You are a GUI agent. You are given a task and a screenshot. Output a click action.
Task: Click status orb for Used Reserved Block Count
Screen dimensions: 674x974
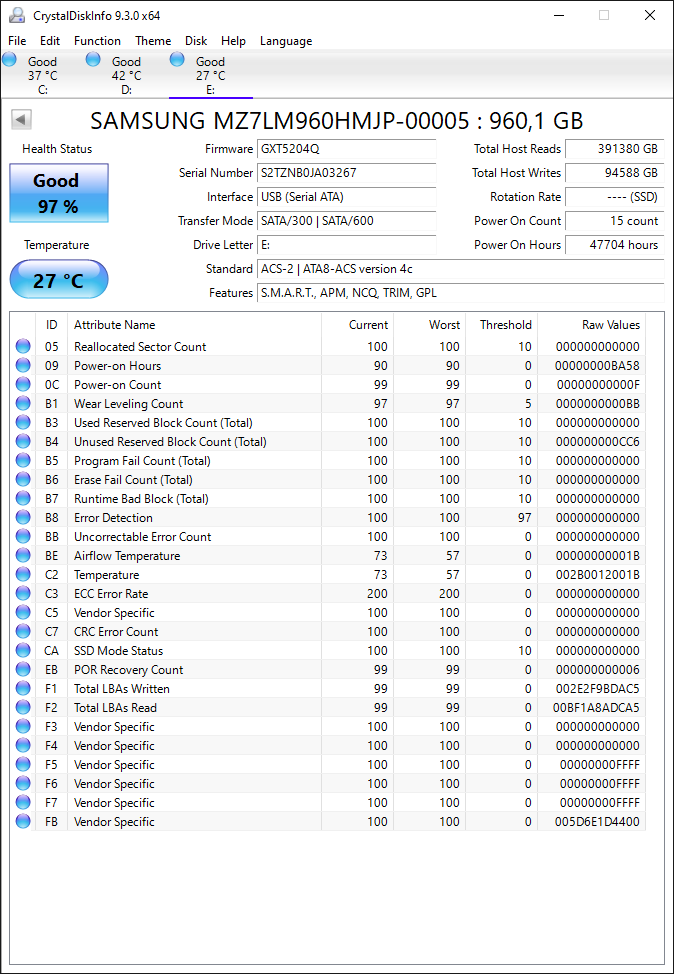click(23, 422)
